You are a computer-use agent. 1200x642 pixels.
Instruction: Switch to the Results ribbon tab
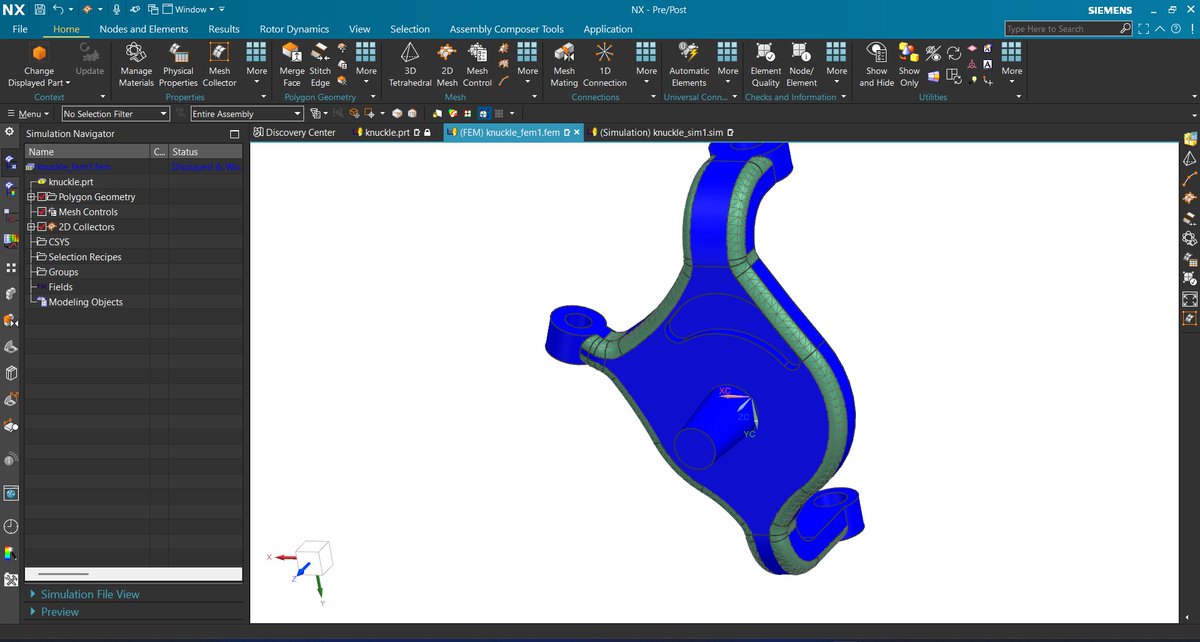click(224, 29)
